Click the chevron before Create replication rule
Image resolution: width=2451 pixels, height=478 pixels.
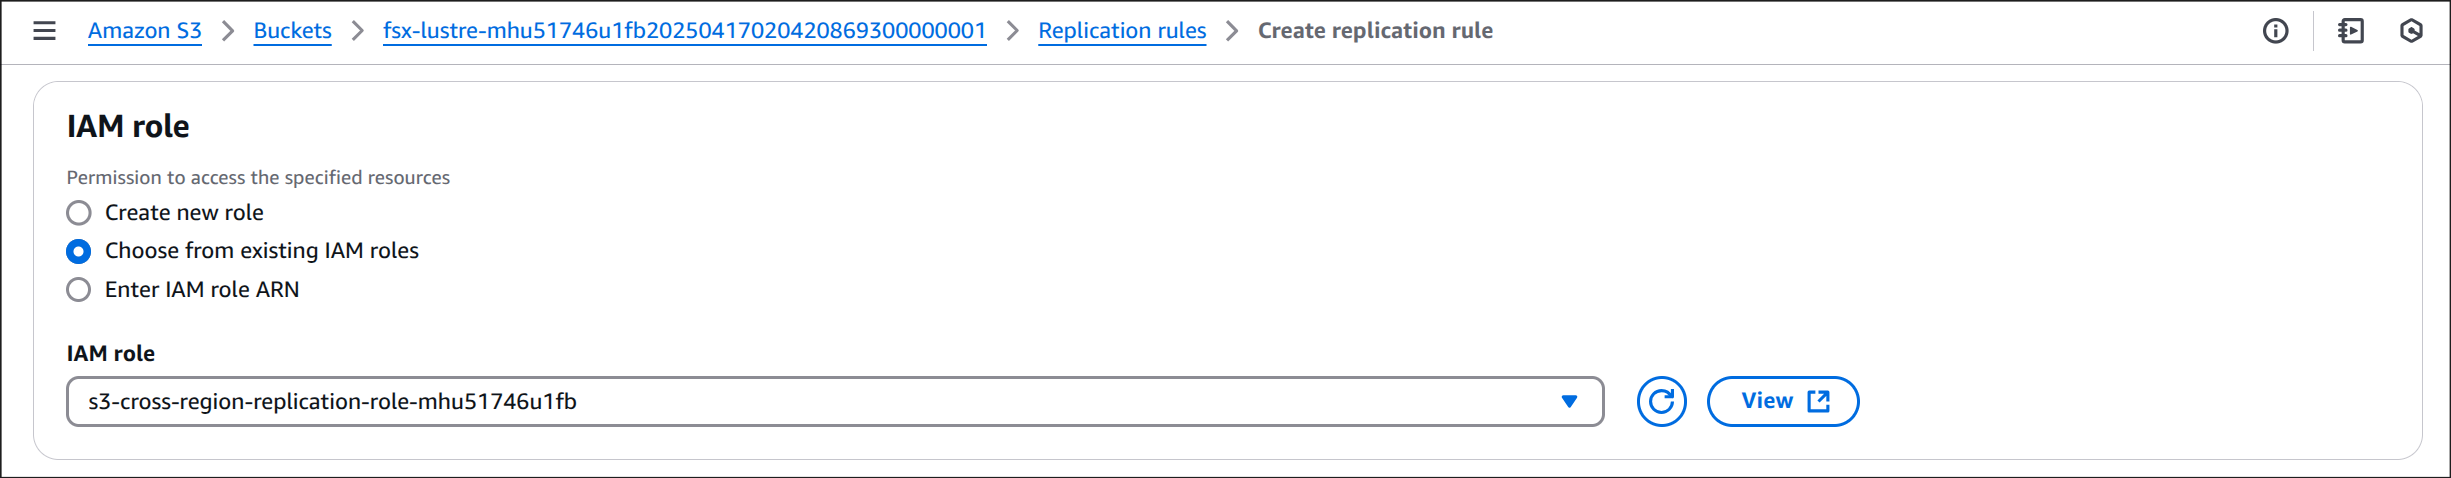1232,31
